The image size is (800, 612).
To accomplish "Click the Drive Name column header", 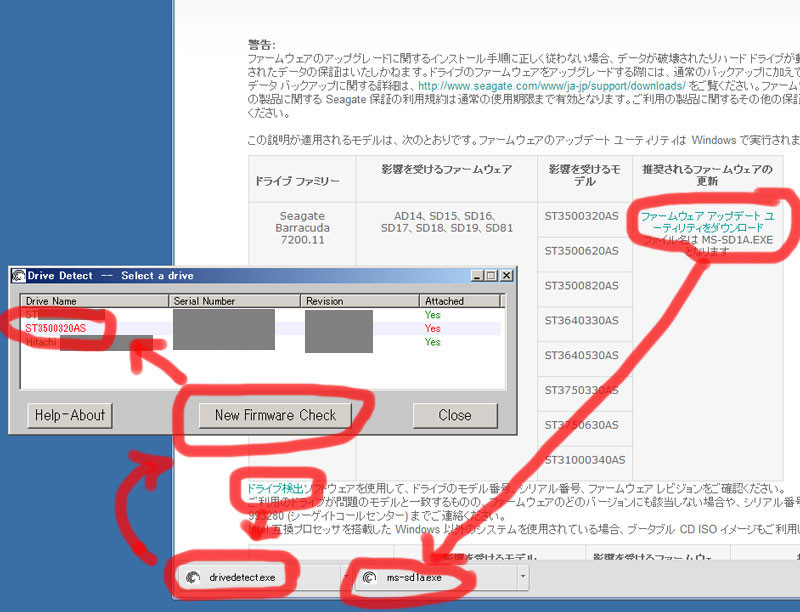I will click(x=94, y=301).
